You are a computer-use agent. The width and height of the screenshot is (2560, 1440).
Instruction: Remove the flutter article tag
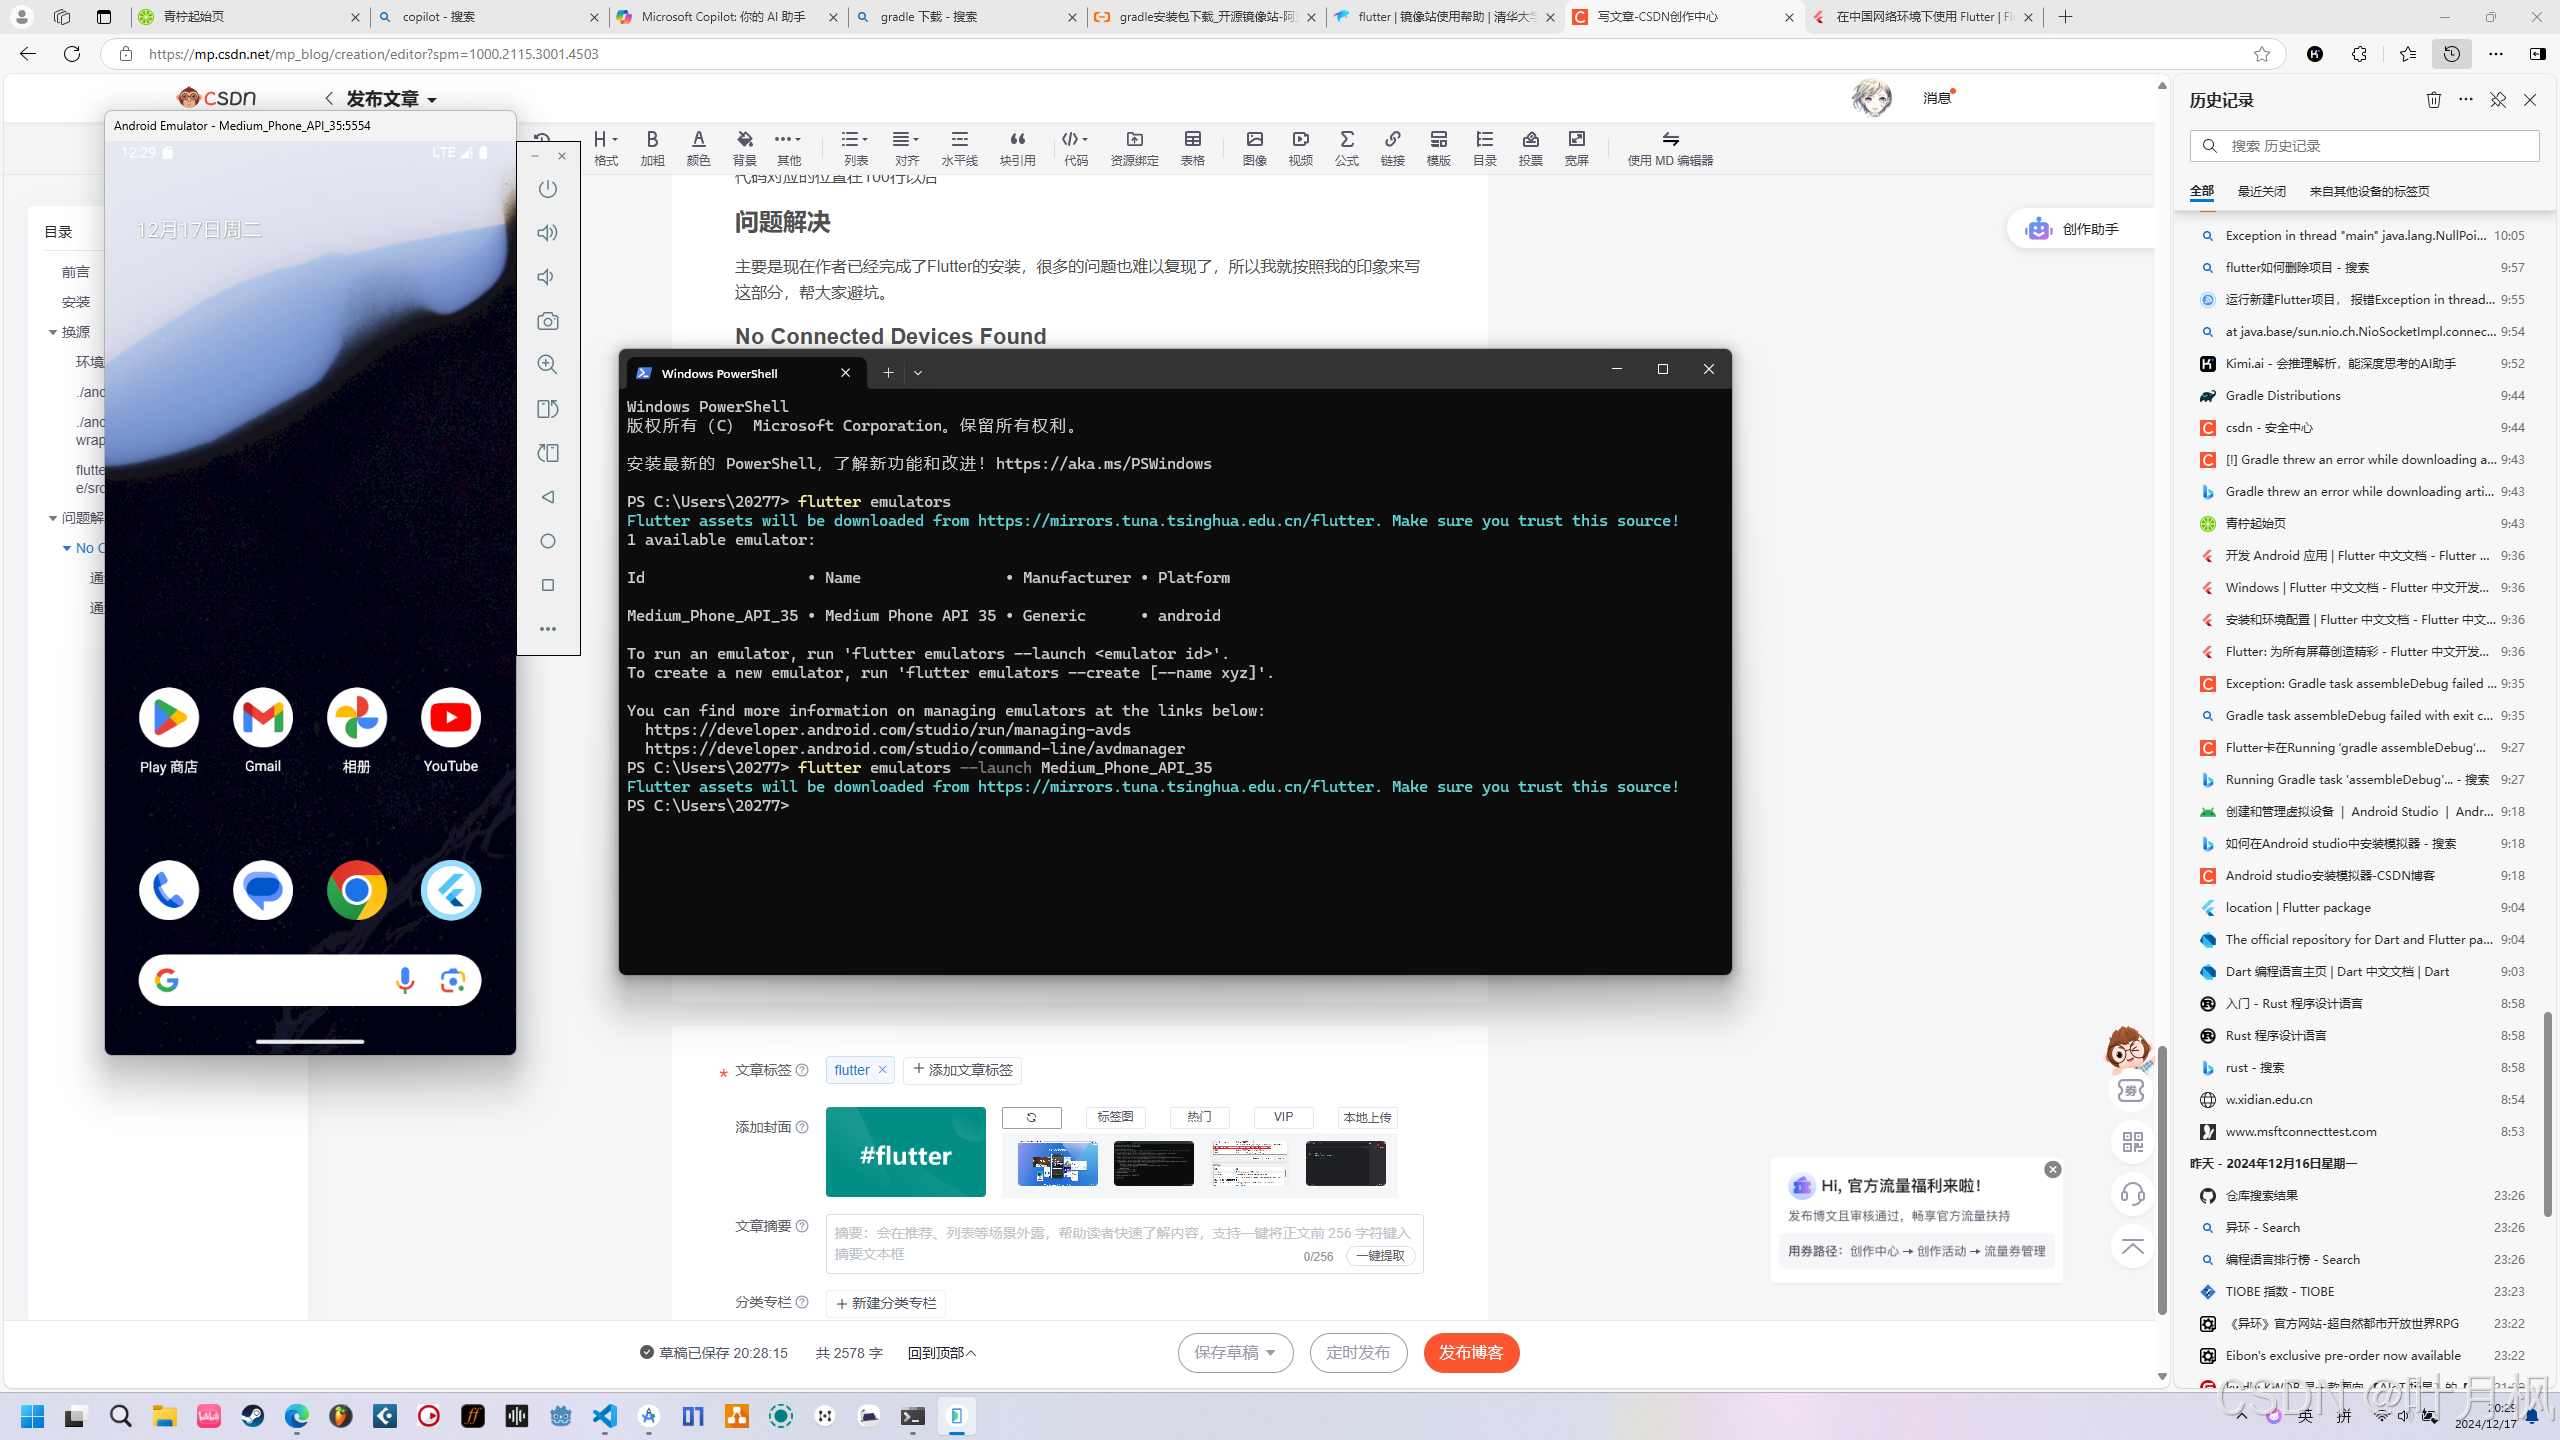click(x=882, y=1070)
